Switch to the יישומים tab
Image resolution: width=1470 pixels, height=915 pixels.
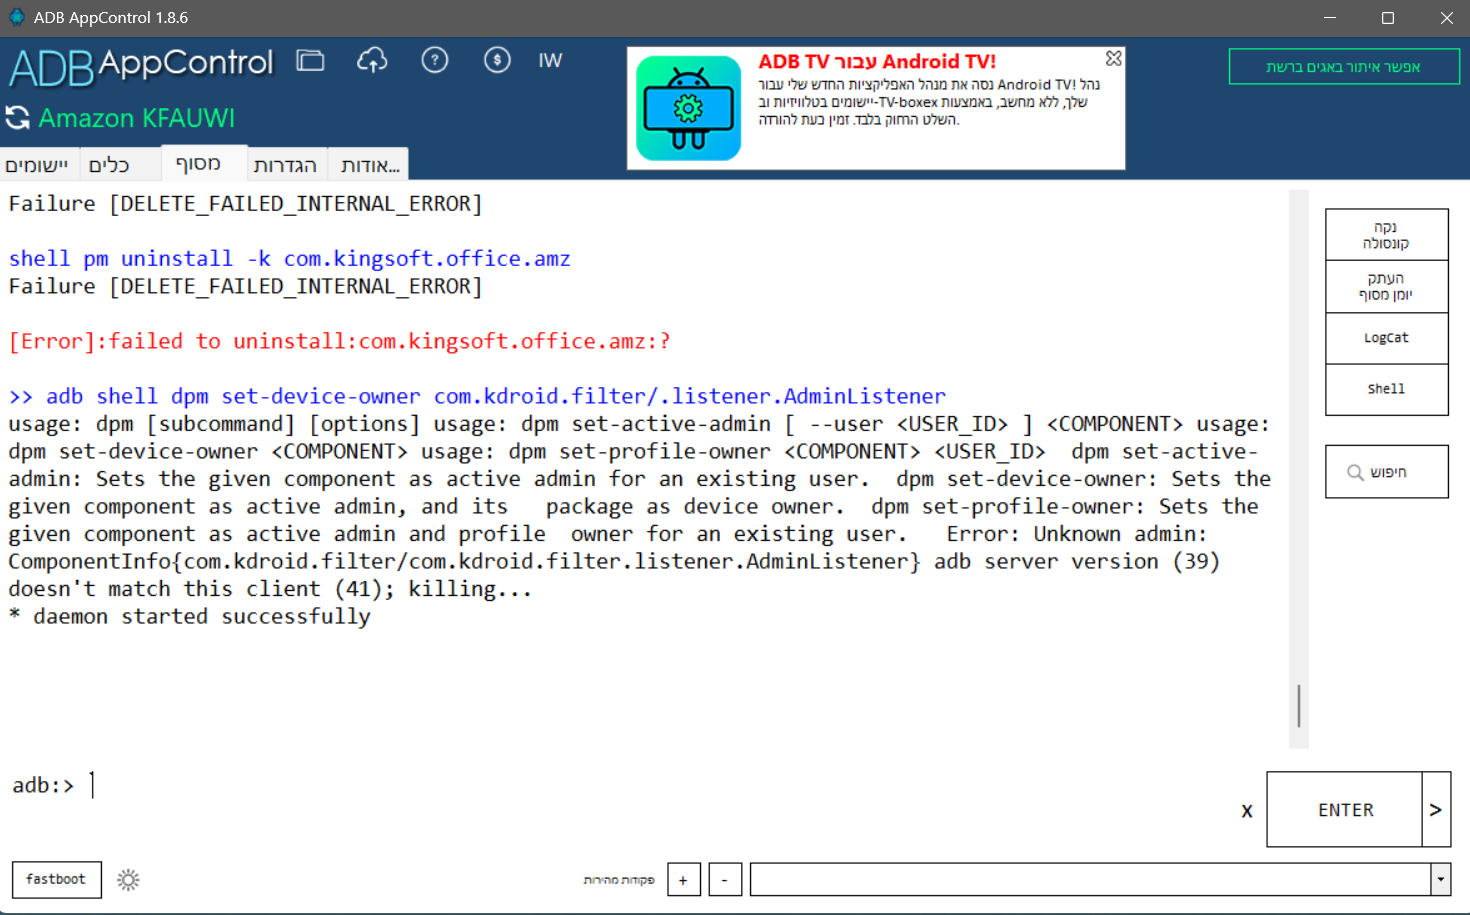point(37,165)
